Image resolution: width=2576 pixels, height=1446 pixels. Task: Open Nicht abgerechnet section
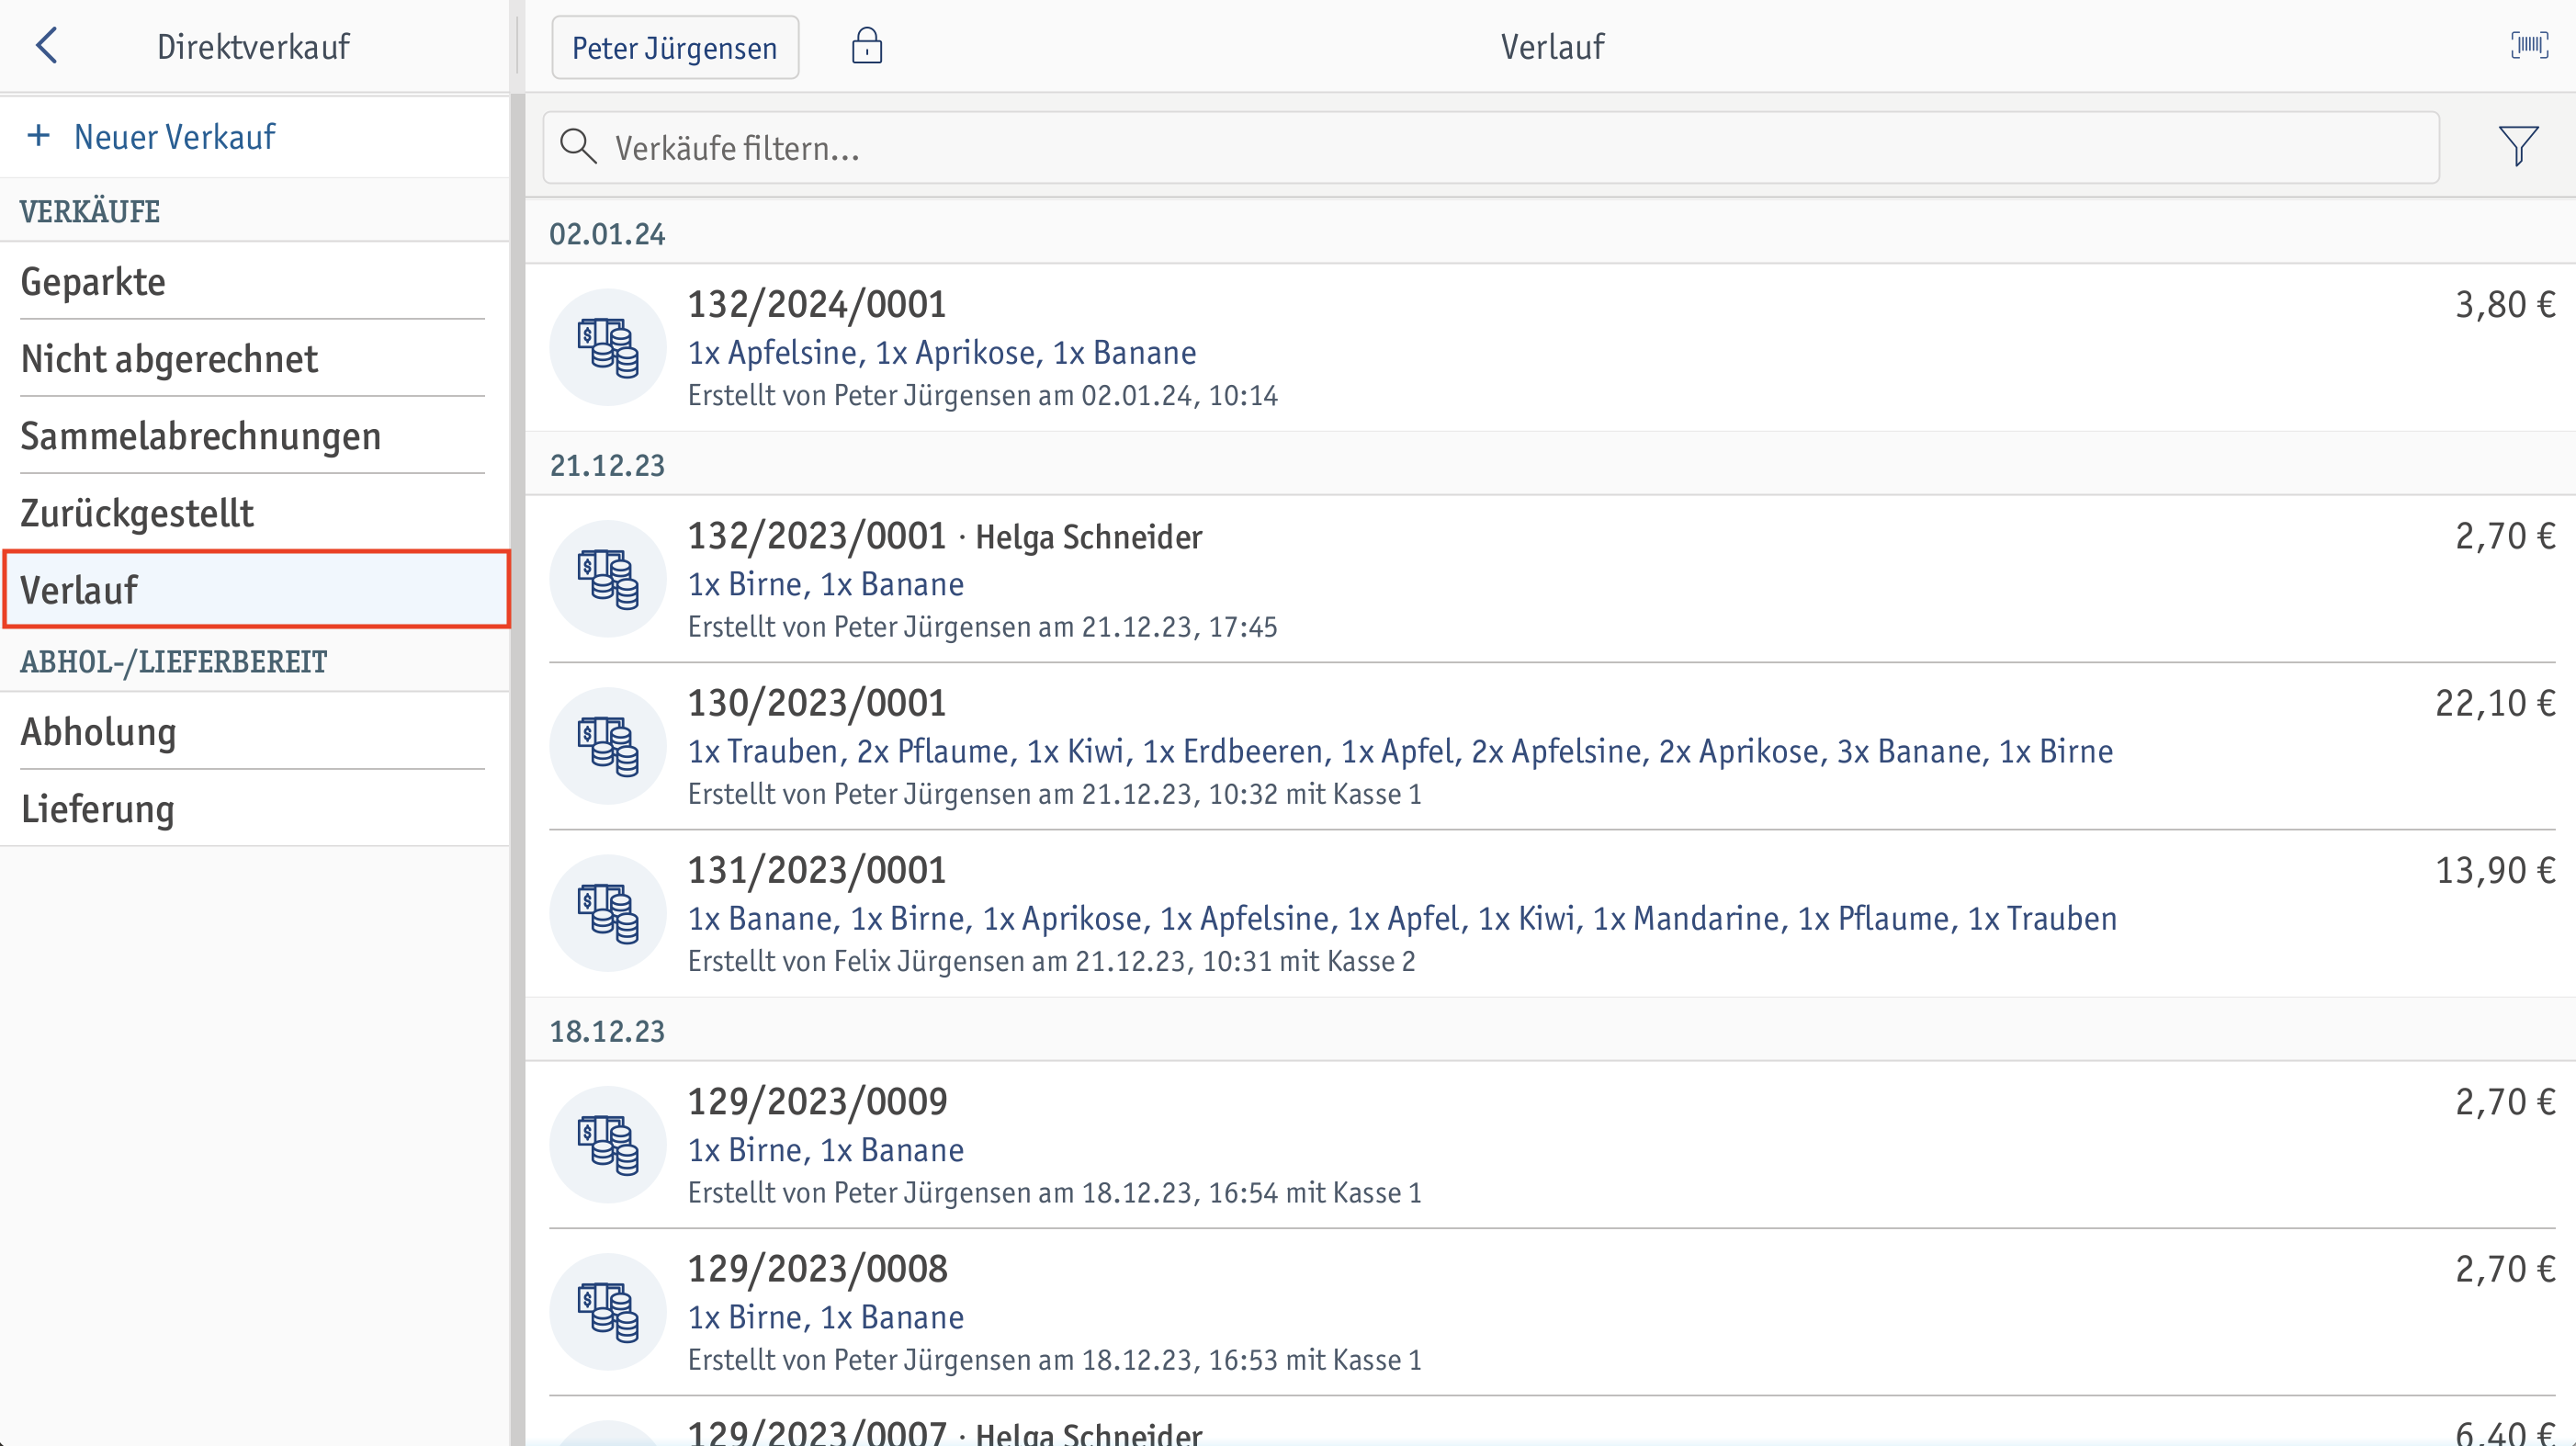click(254, 358)
